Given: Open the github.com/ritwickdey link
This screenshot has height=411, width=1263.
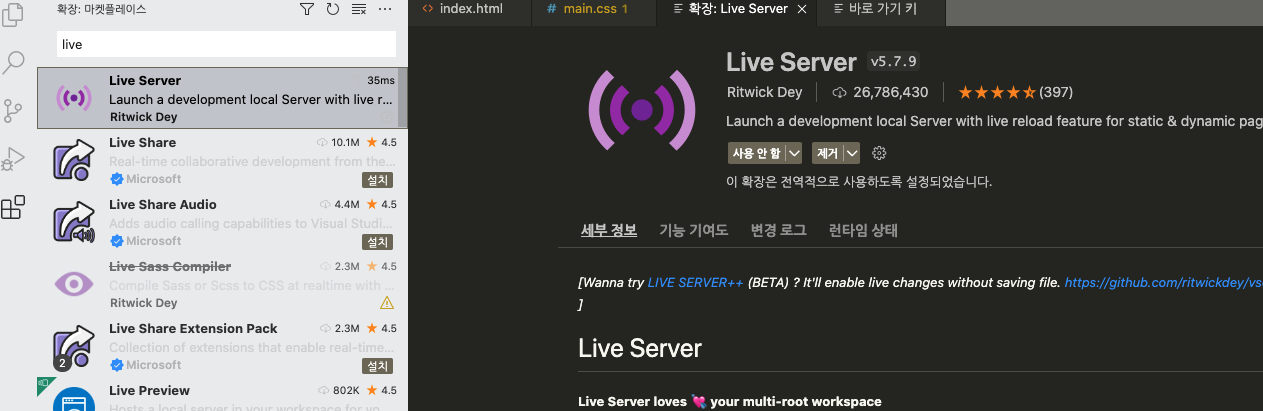Looking at the screenshot, I should point(1163,283).
